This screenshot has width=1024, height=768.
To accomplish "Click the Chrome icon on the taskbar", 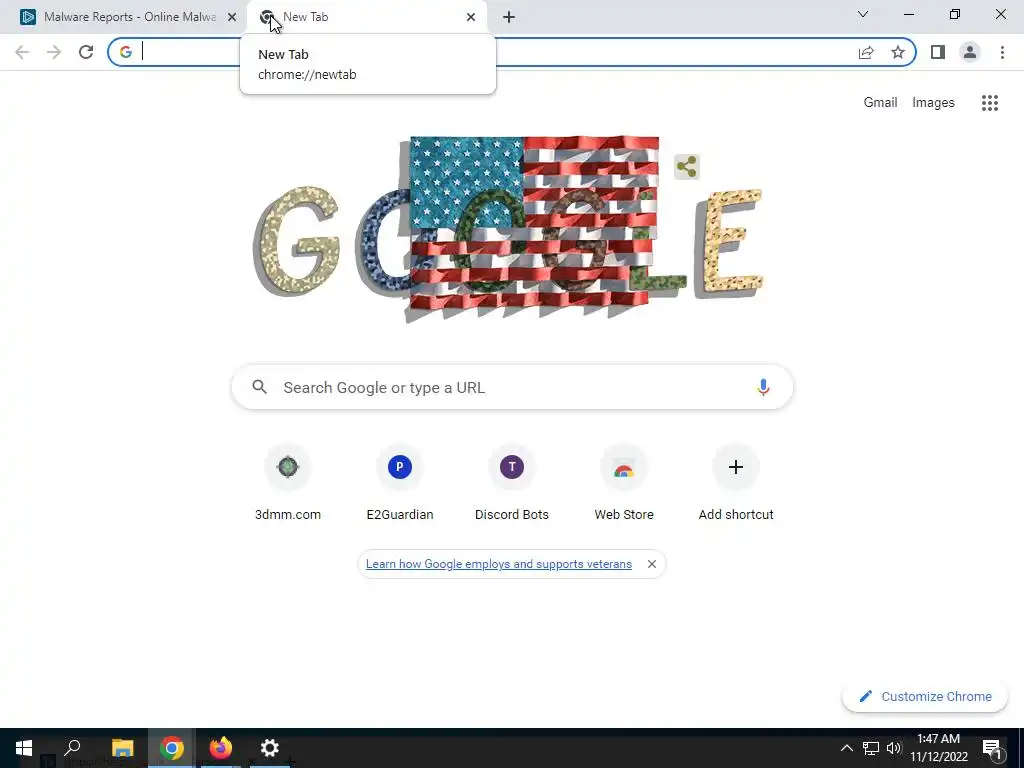I will pyautogui.click(x=171, y=748).
